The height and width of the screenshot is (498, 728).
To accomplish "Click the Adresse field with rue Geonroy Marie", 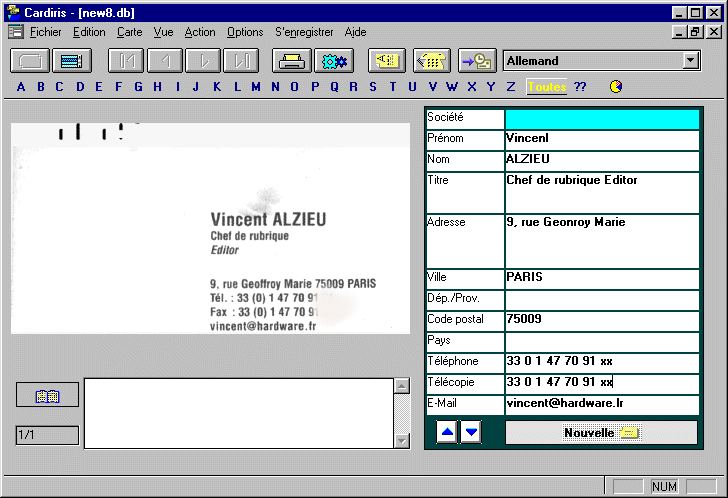I will tap(602, 241).
